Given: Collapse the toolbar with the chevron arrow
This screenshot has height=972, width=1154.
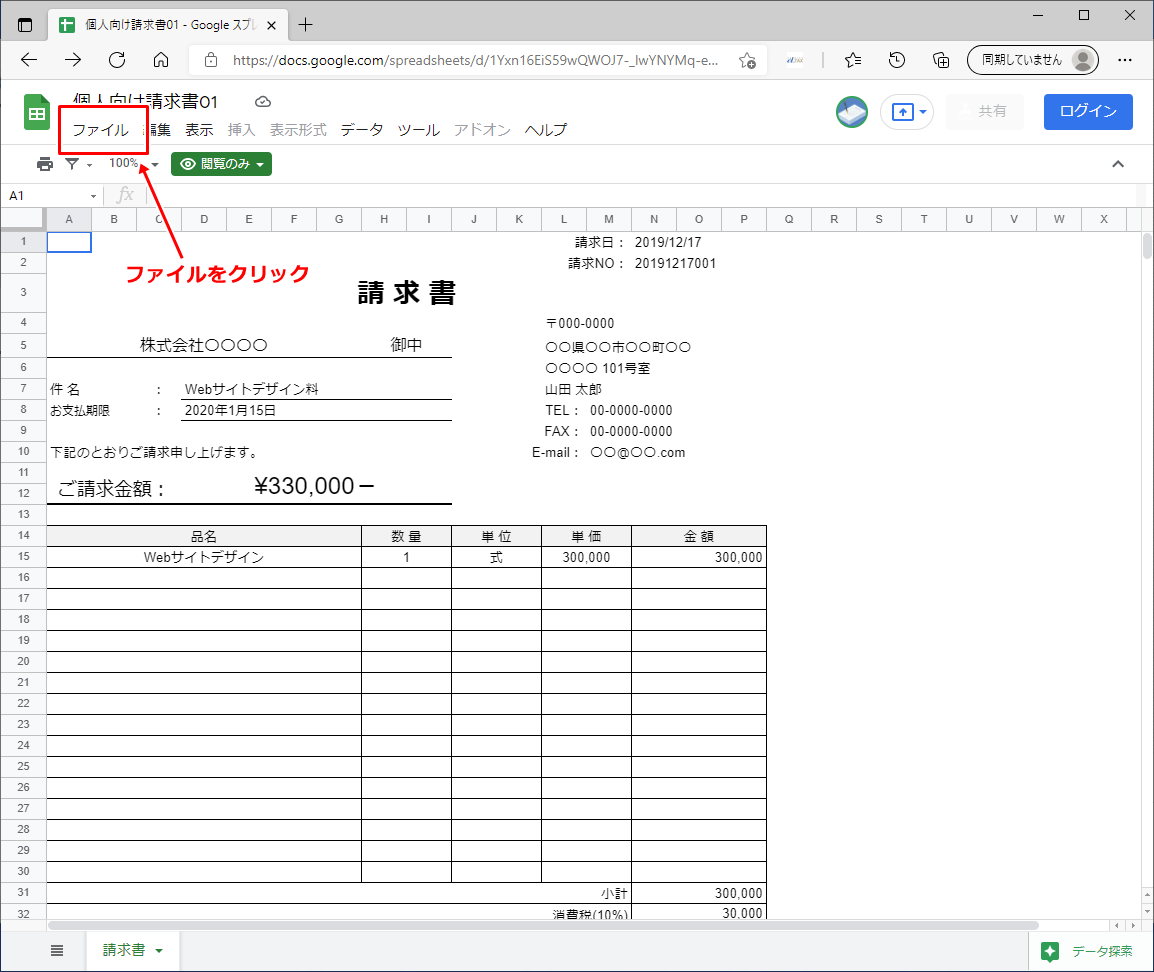Looking at the screenshot, I should (x=1118, y=162).
